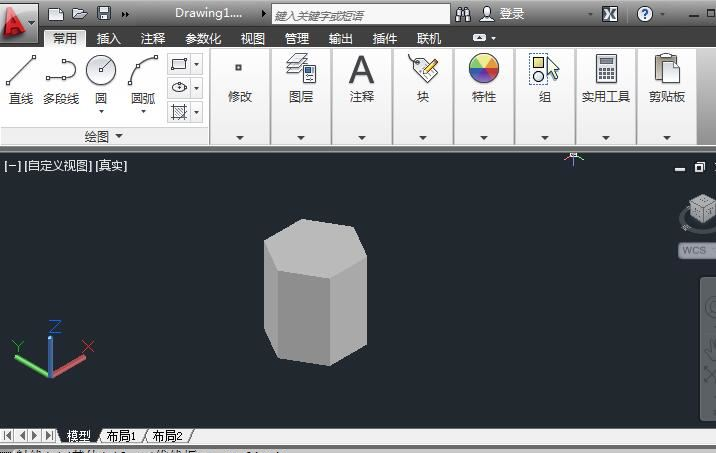Select the 直线 line tool
The width and height of the screenshot is (716, 453).
21,79
